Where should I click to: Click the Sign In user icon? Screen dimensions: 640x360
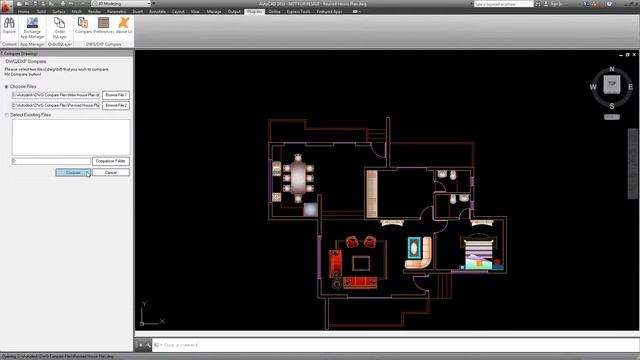(546, 4)
